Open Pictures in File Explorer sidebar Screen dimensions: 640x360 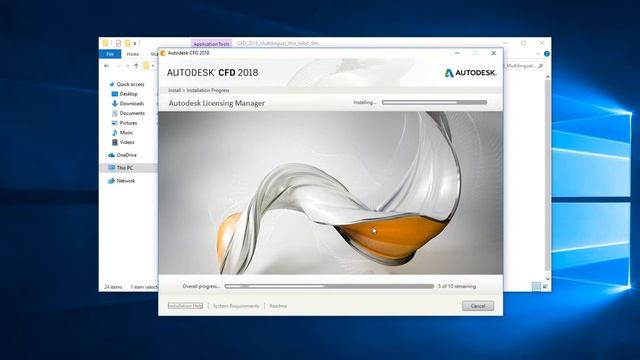point(128,123)
